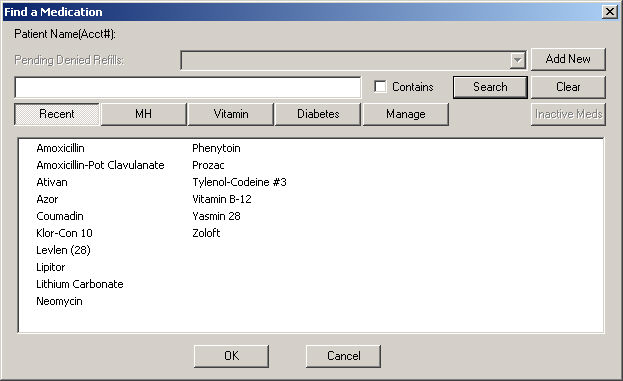The height and width of the screenshot is (381, 623).
Task: Switch to the MH category
Action: click(x=143, y=114)
